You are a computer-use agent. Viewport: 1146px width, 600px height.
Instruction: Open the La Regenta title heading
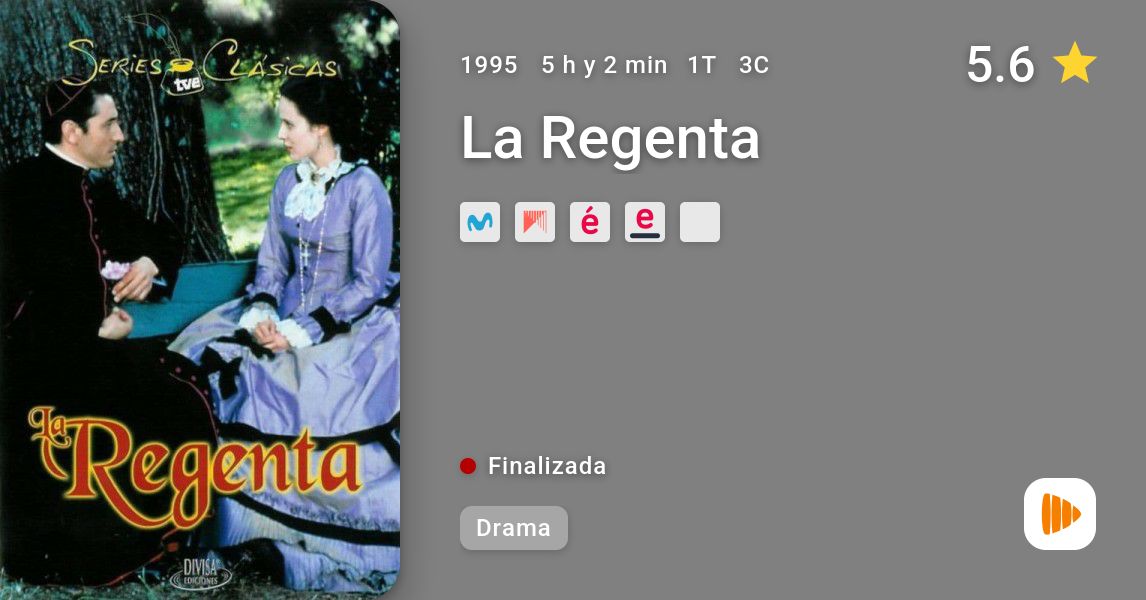tap(610, 137)
